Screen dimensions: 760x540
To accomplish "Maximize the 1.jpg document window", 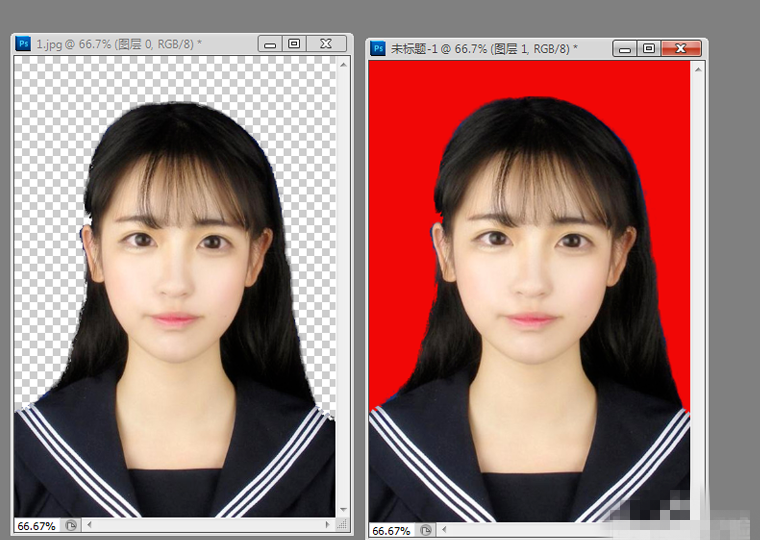I will click(294, 44).
